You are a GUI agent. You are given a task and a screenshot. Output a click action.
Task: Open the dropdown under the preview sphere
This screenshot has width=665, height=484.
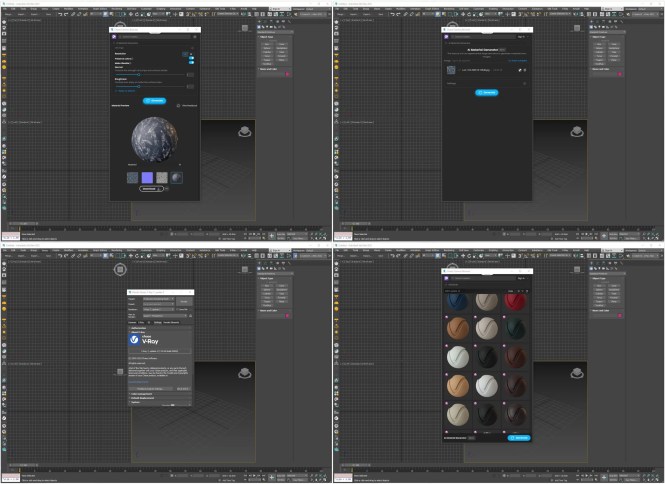(x=154, y=165)
